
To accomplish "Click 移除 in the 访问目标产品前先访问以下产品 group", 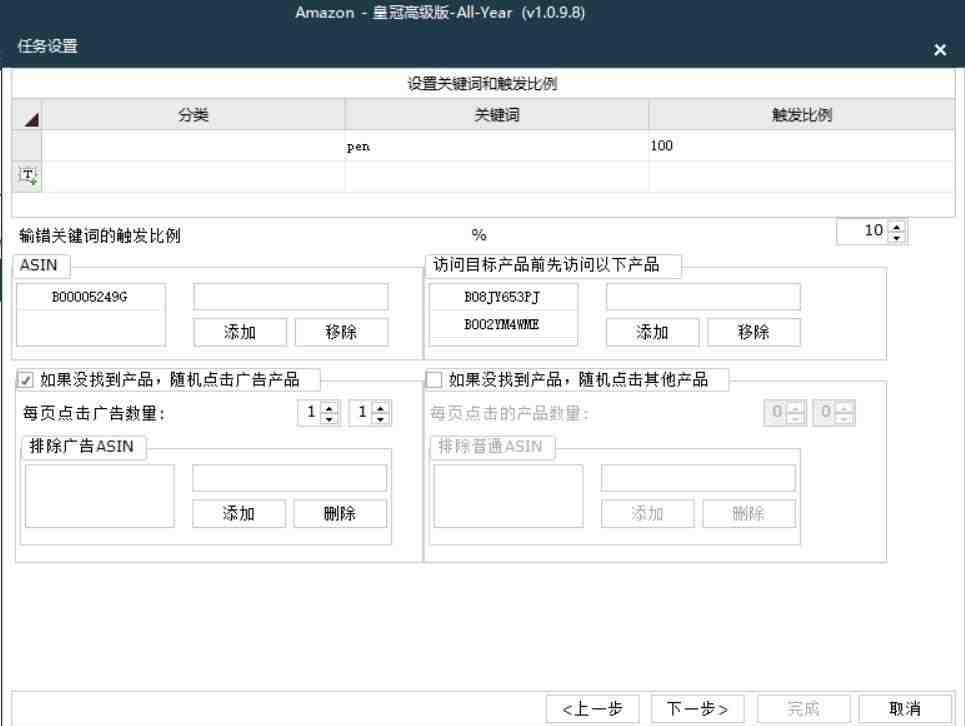I will coord(754,332).
